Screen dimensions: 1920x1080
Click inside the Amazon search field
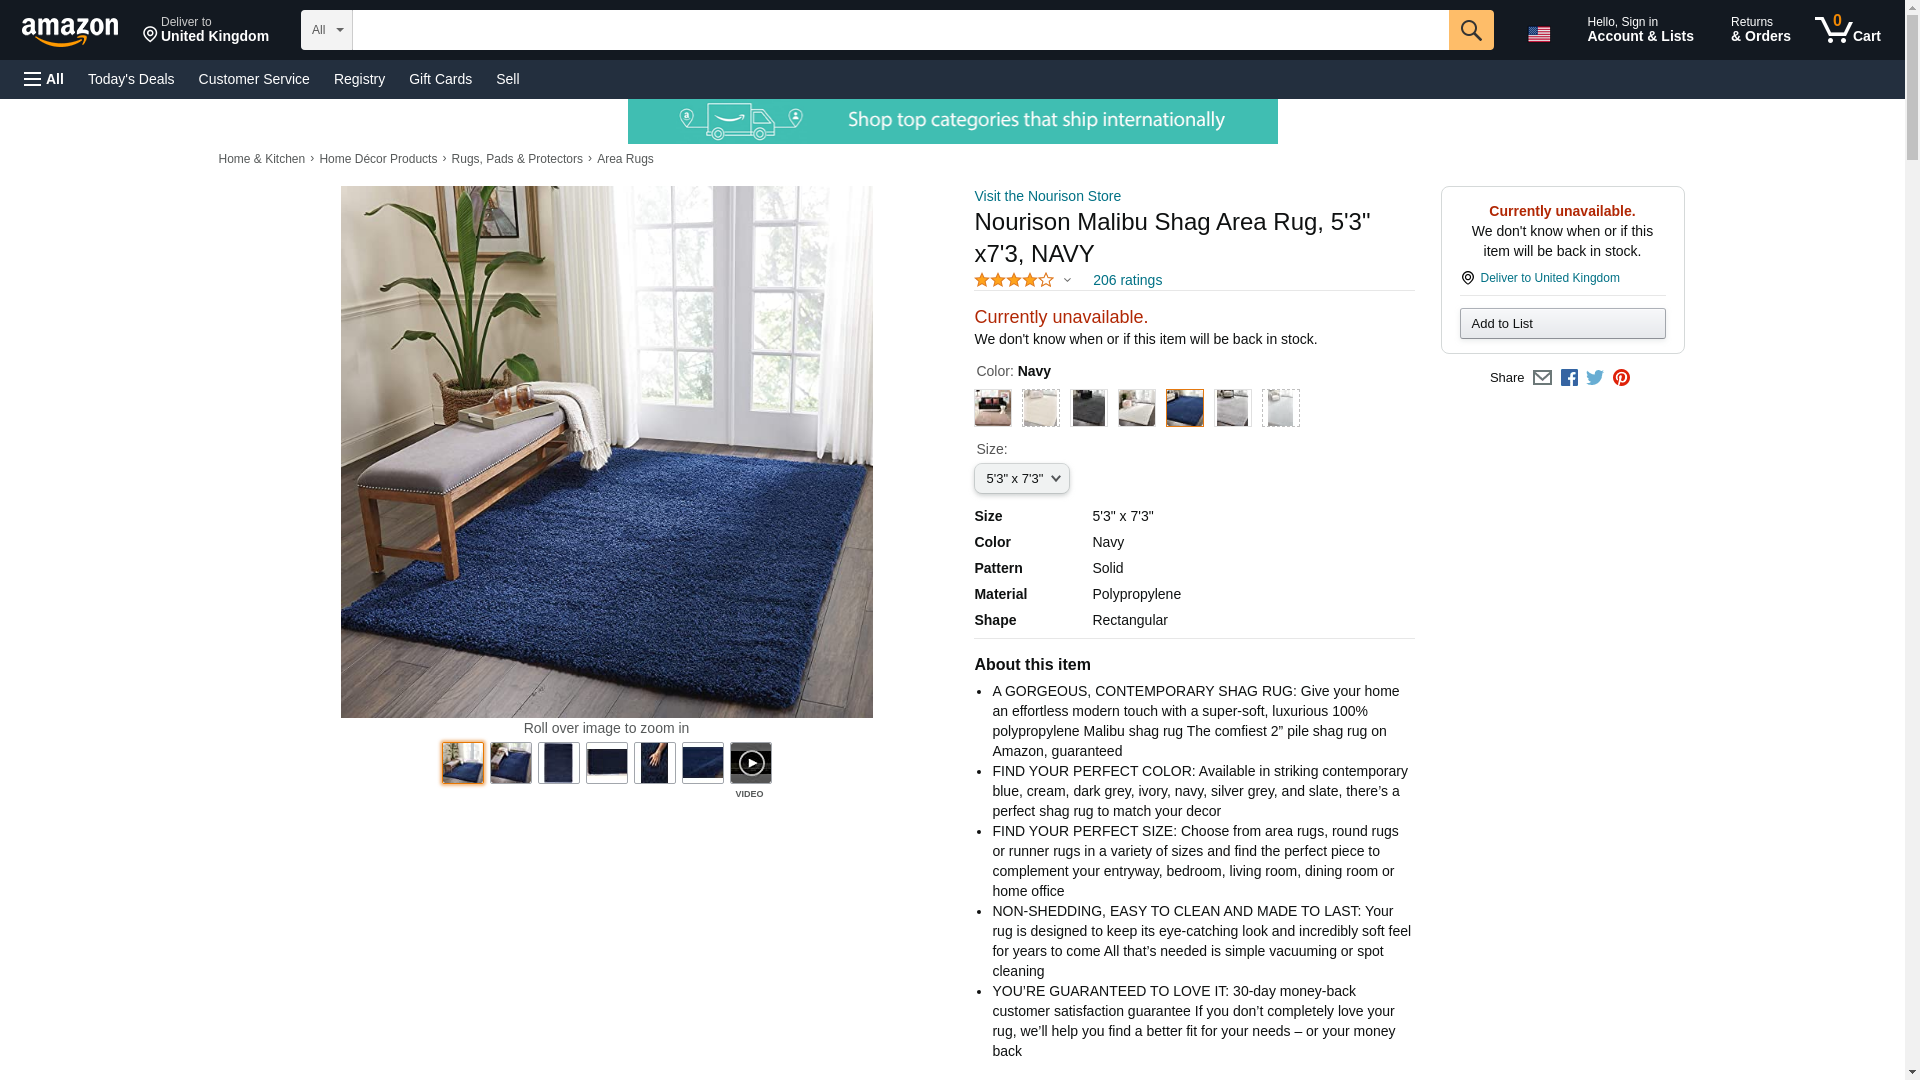(900, 30)
